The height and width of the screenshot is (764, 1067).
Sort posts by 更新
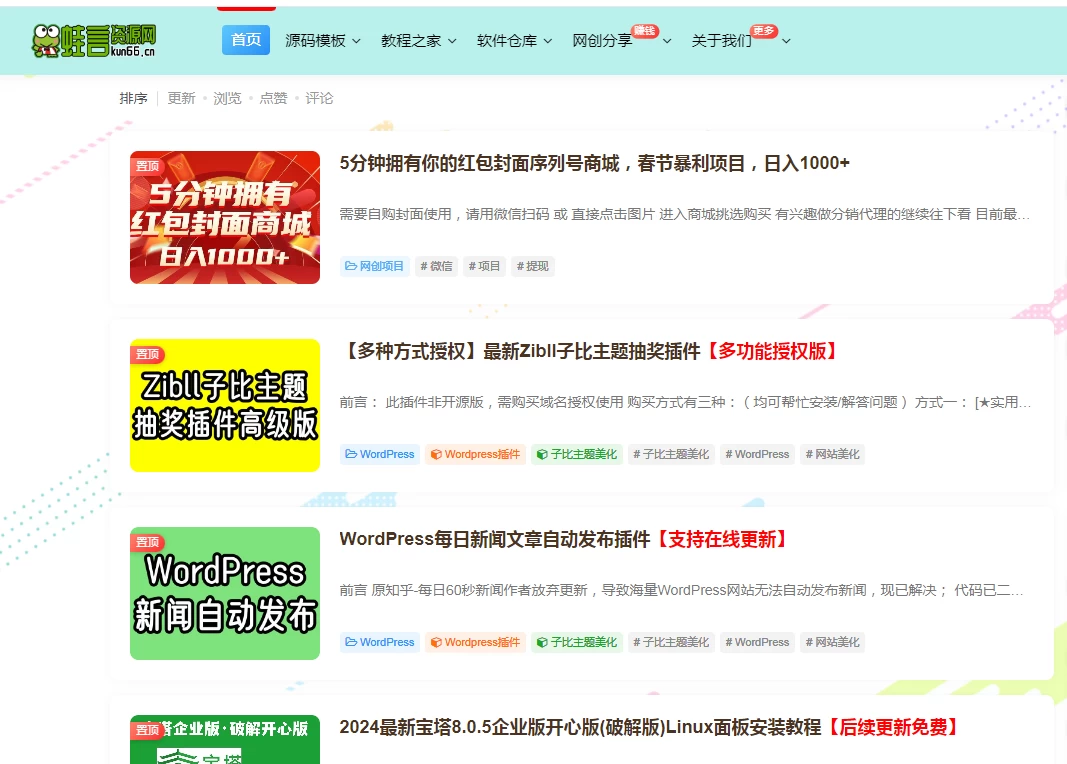click(x=181, y=99)
